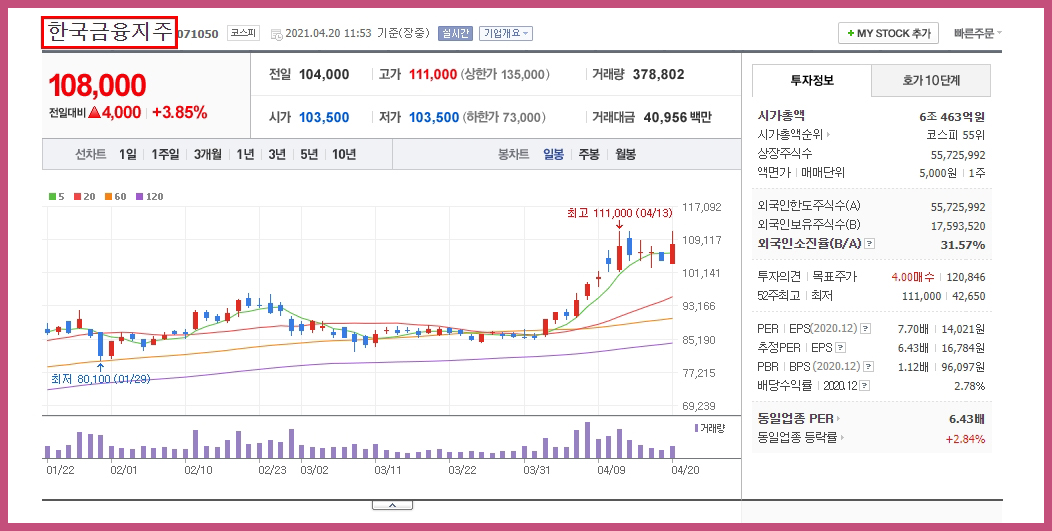Click the target price 120,846
This screenshot has height=531, width=1052.
965,277
